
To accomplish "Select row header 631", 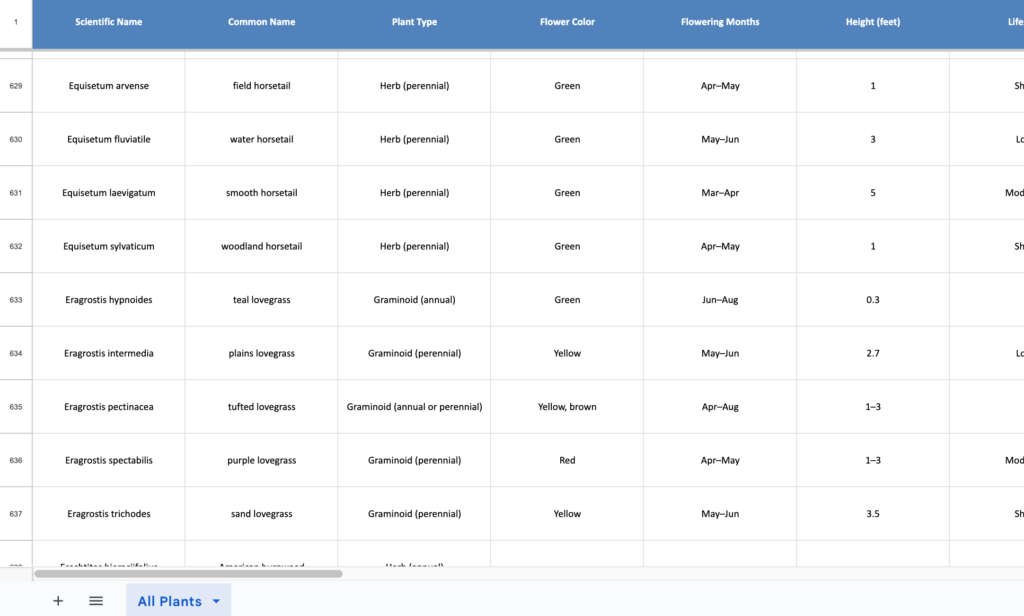I will coord(16,193).
